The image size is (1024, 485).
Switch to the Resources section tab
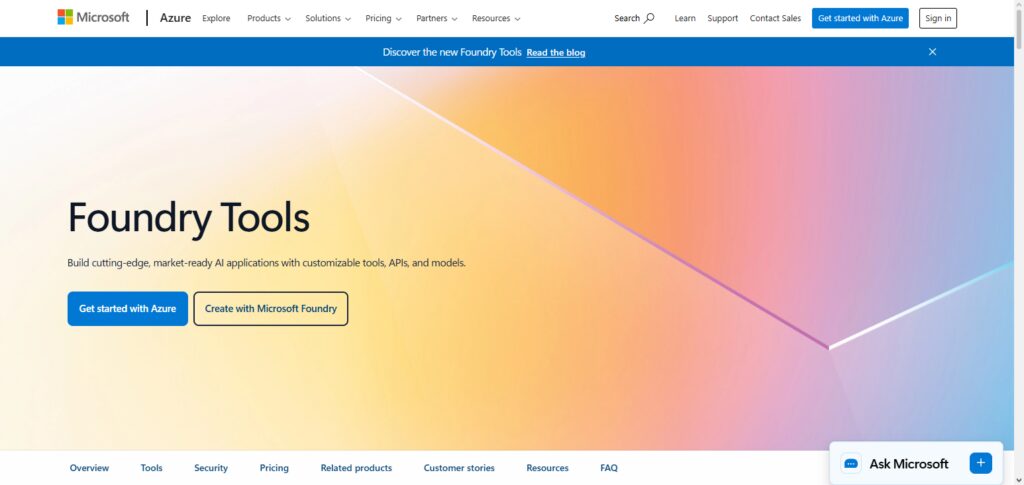547,468
